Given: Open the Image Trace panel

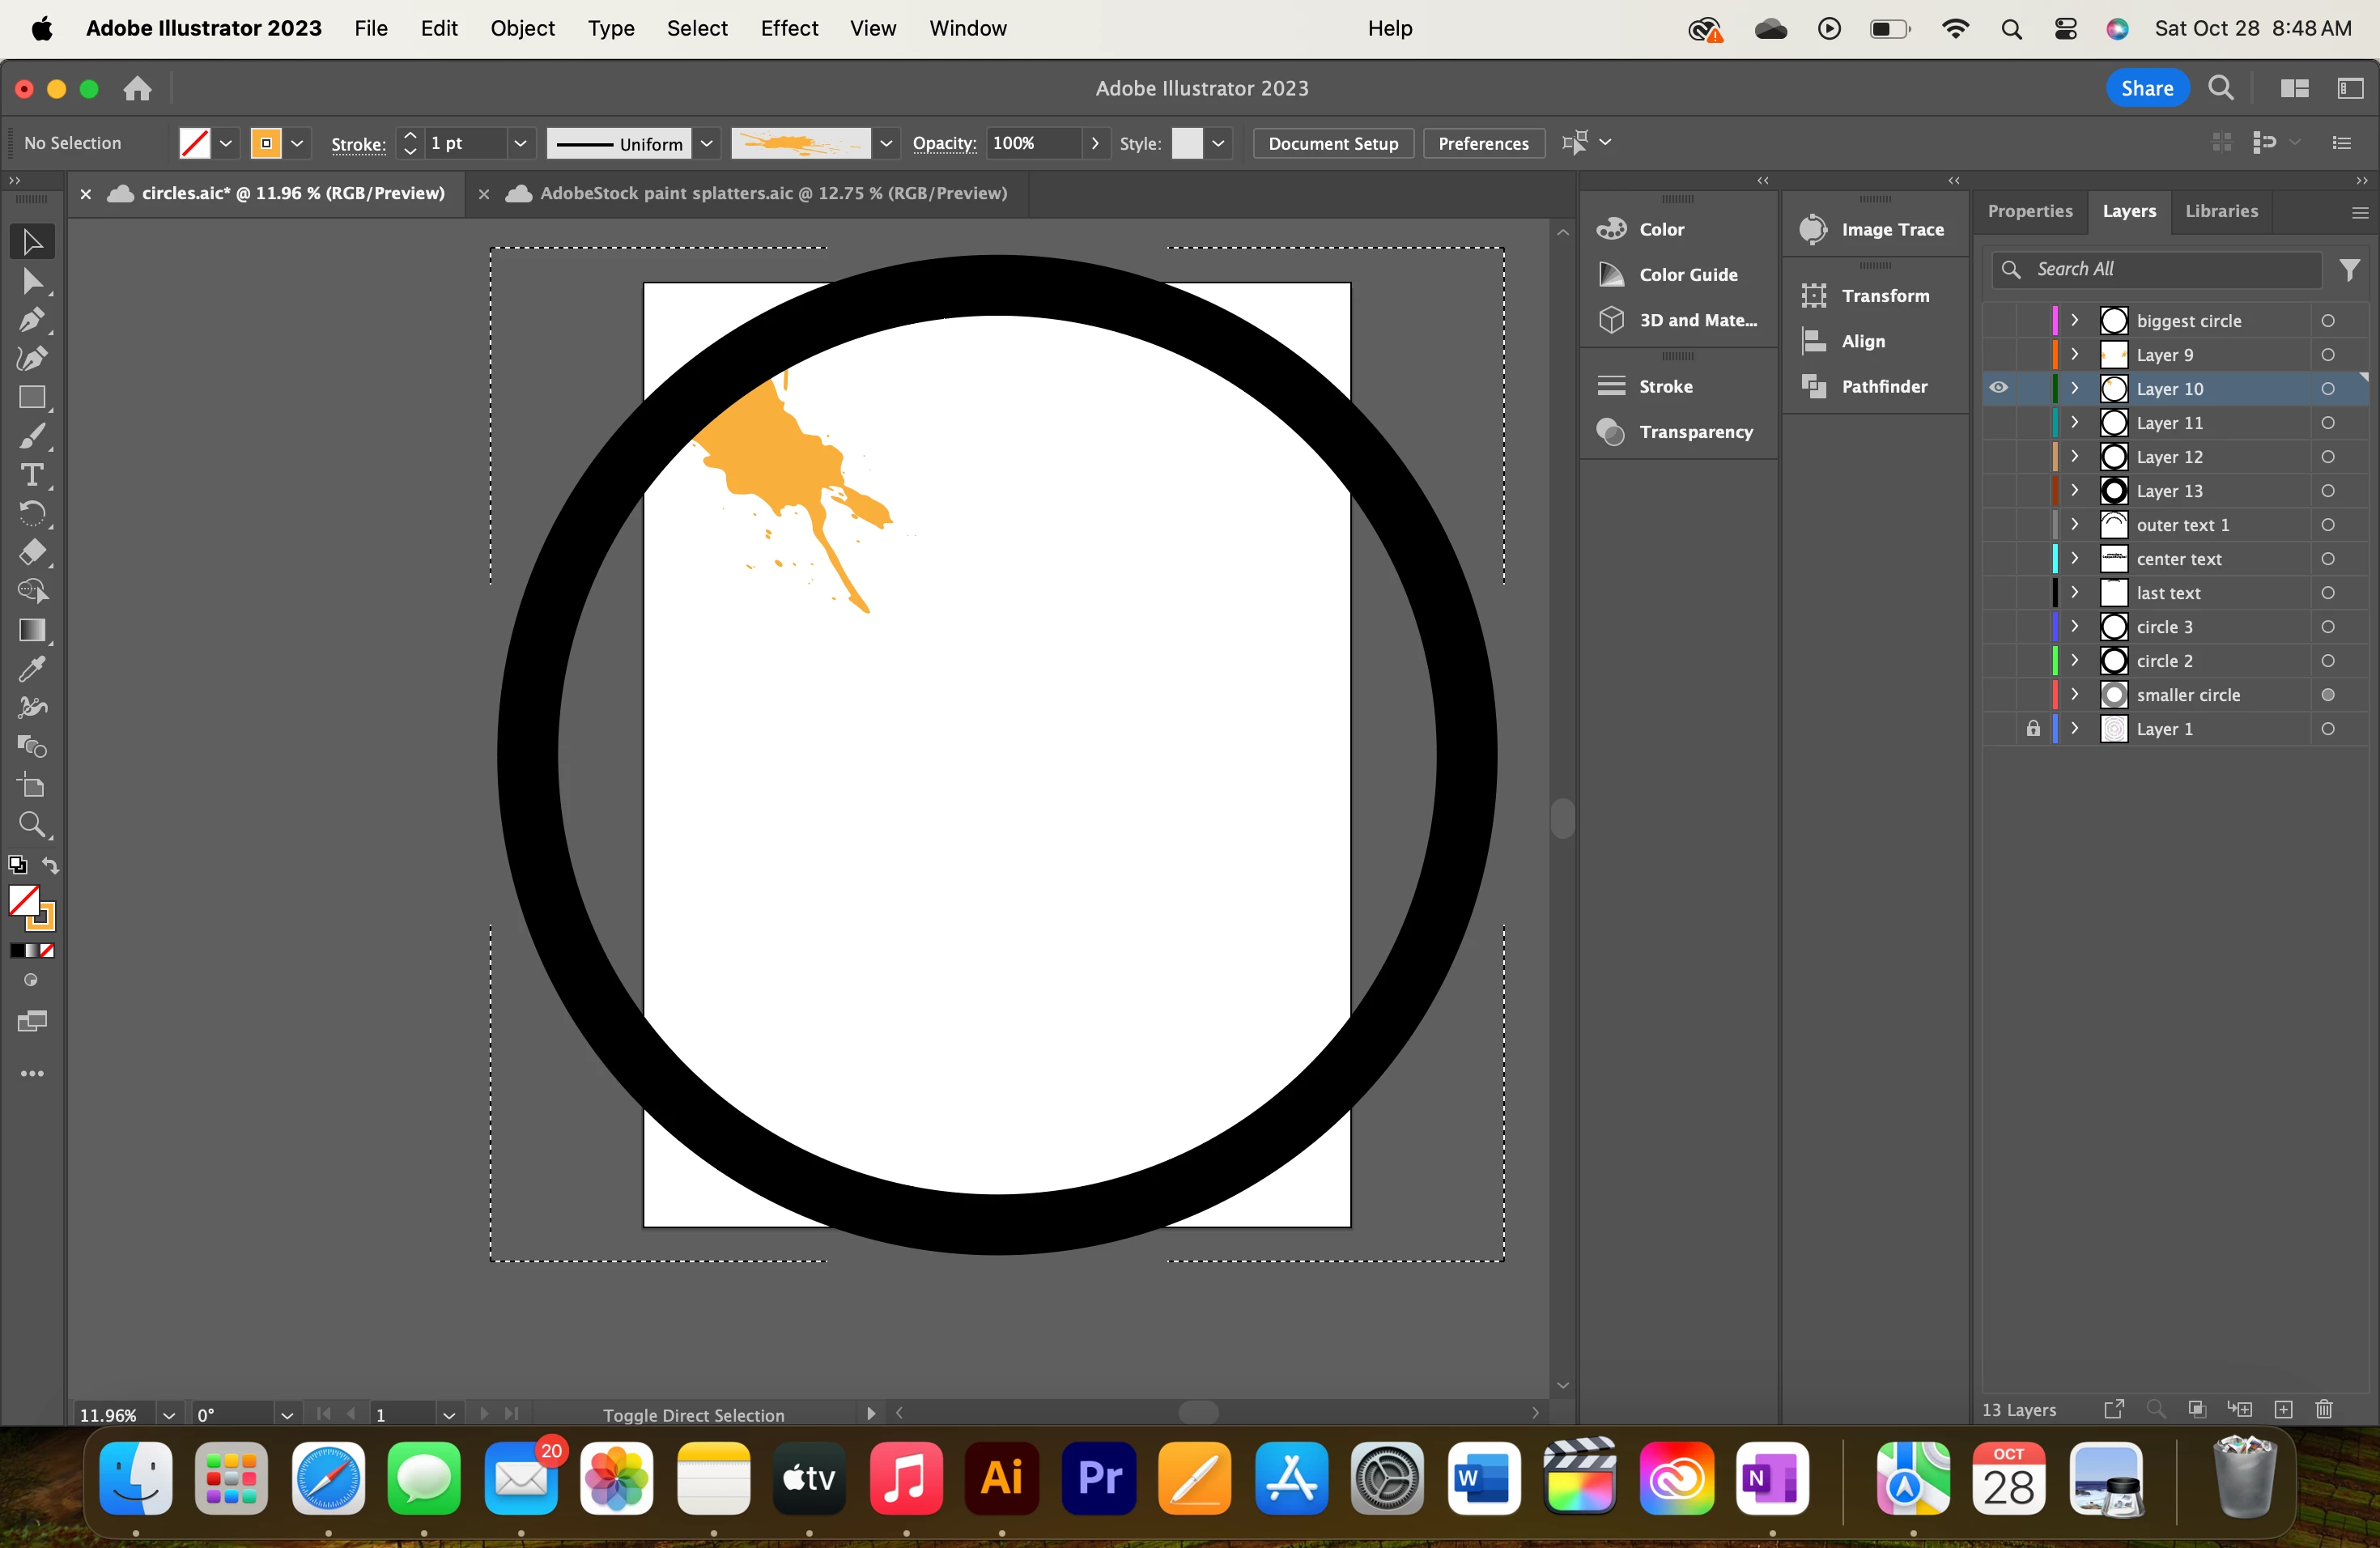Looking at the screenshot, I should pyautogui.click(x=1891, y=229).
